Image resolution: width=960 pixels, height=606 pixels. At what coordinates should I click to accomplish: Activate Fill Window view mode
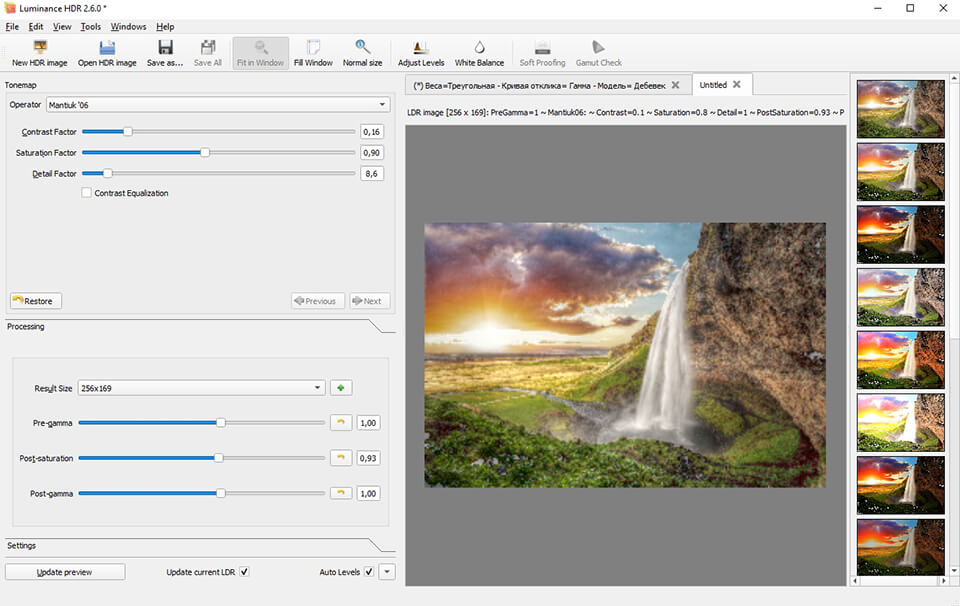click(313, 52)
